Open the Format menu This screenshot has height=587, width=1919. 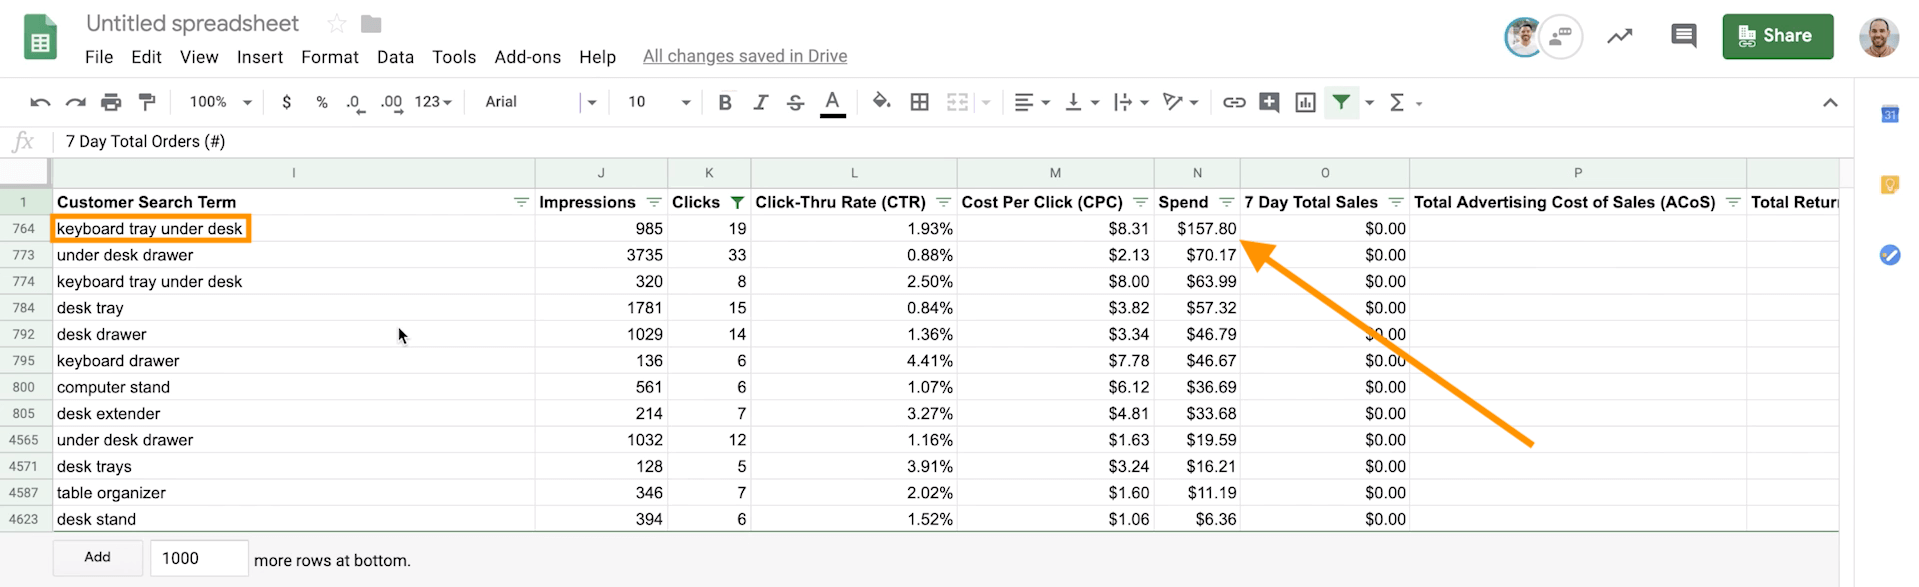point(329,57)
